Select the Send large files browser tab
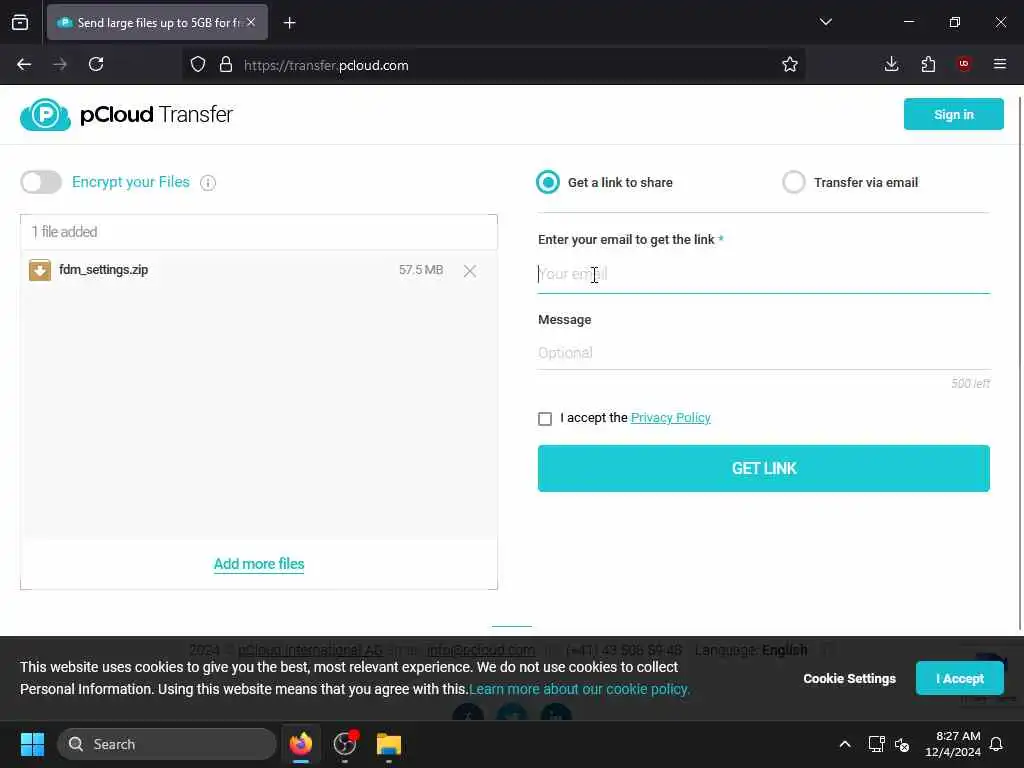 [157, 23]
